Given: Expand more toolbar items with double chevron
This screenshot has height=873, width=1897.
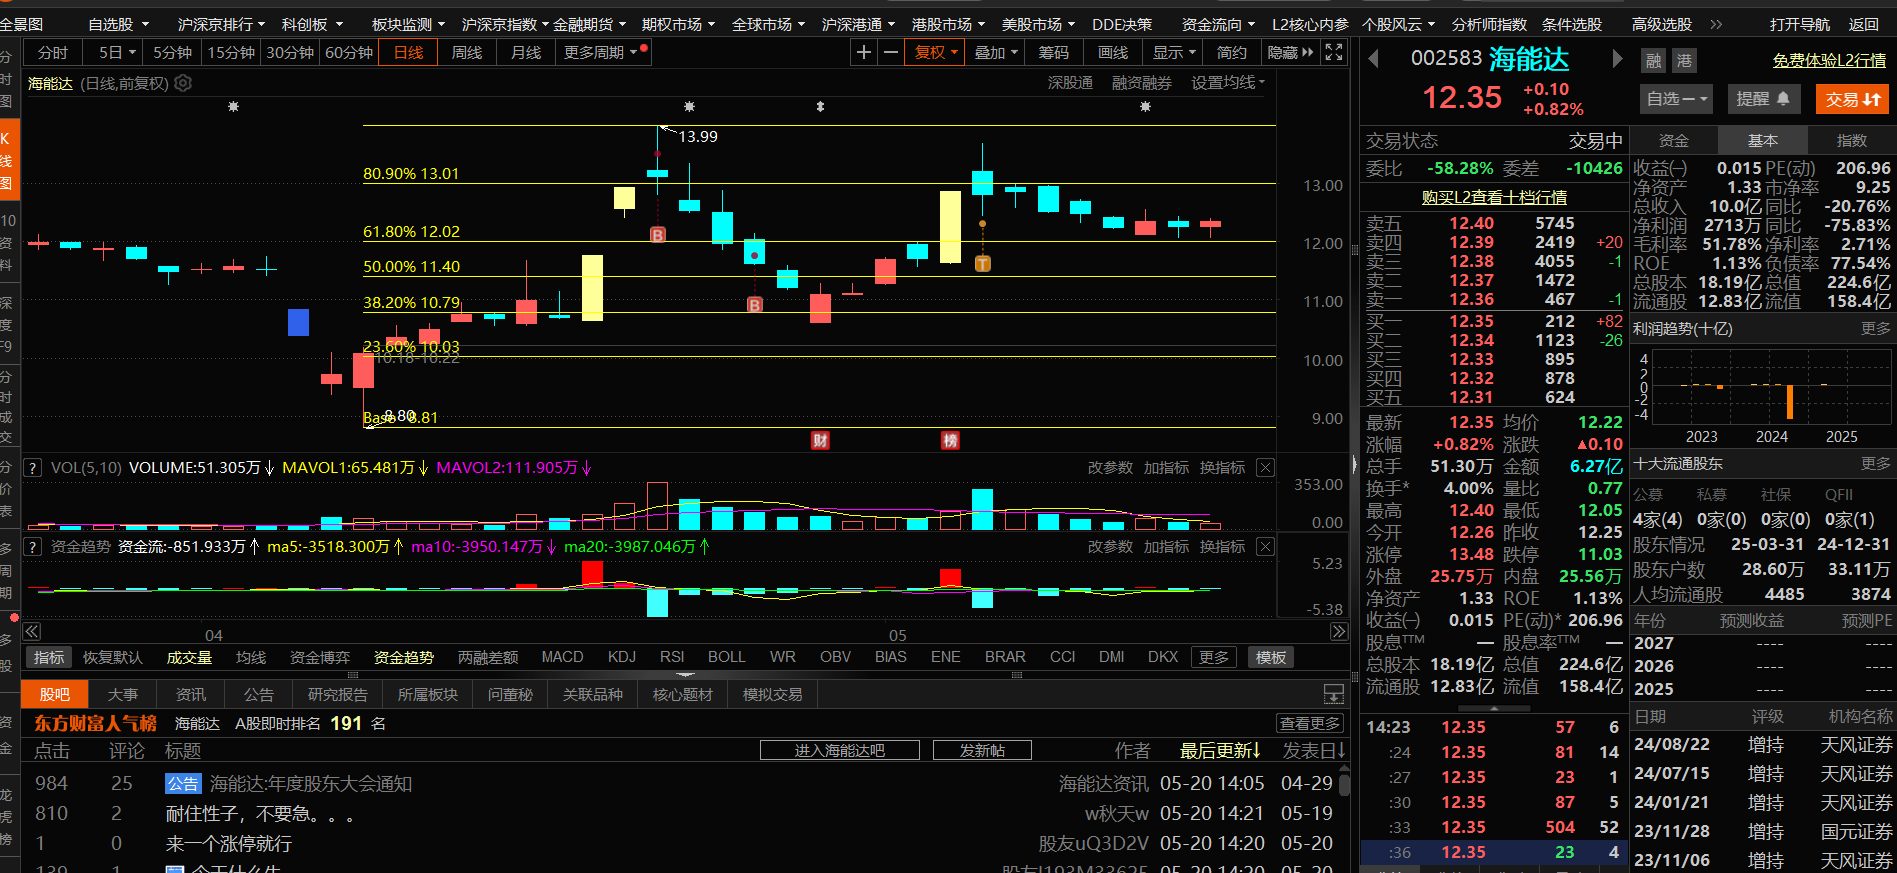Looking at the screenshot, I should point(1716,24).
